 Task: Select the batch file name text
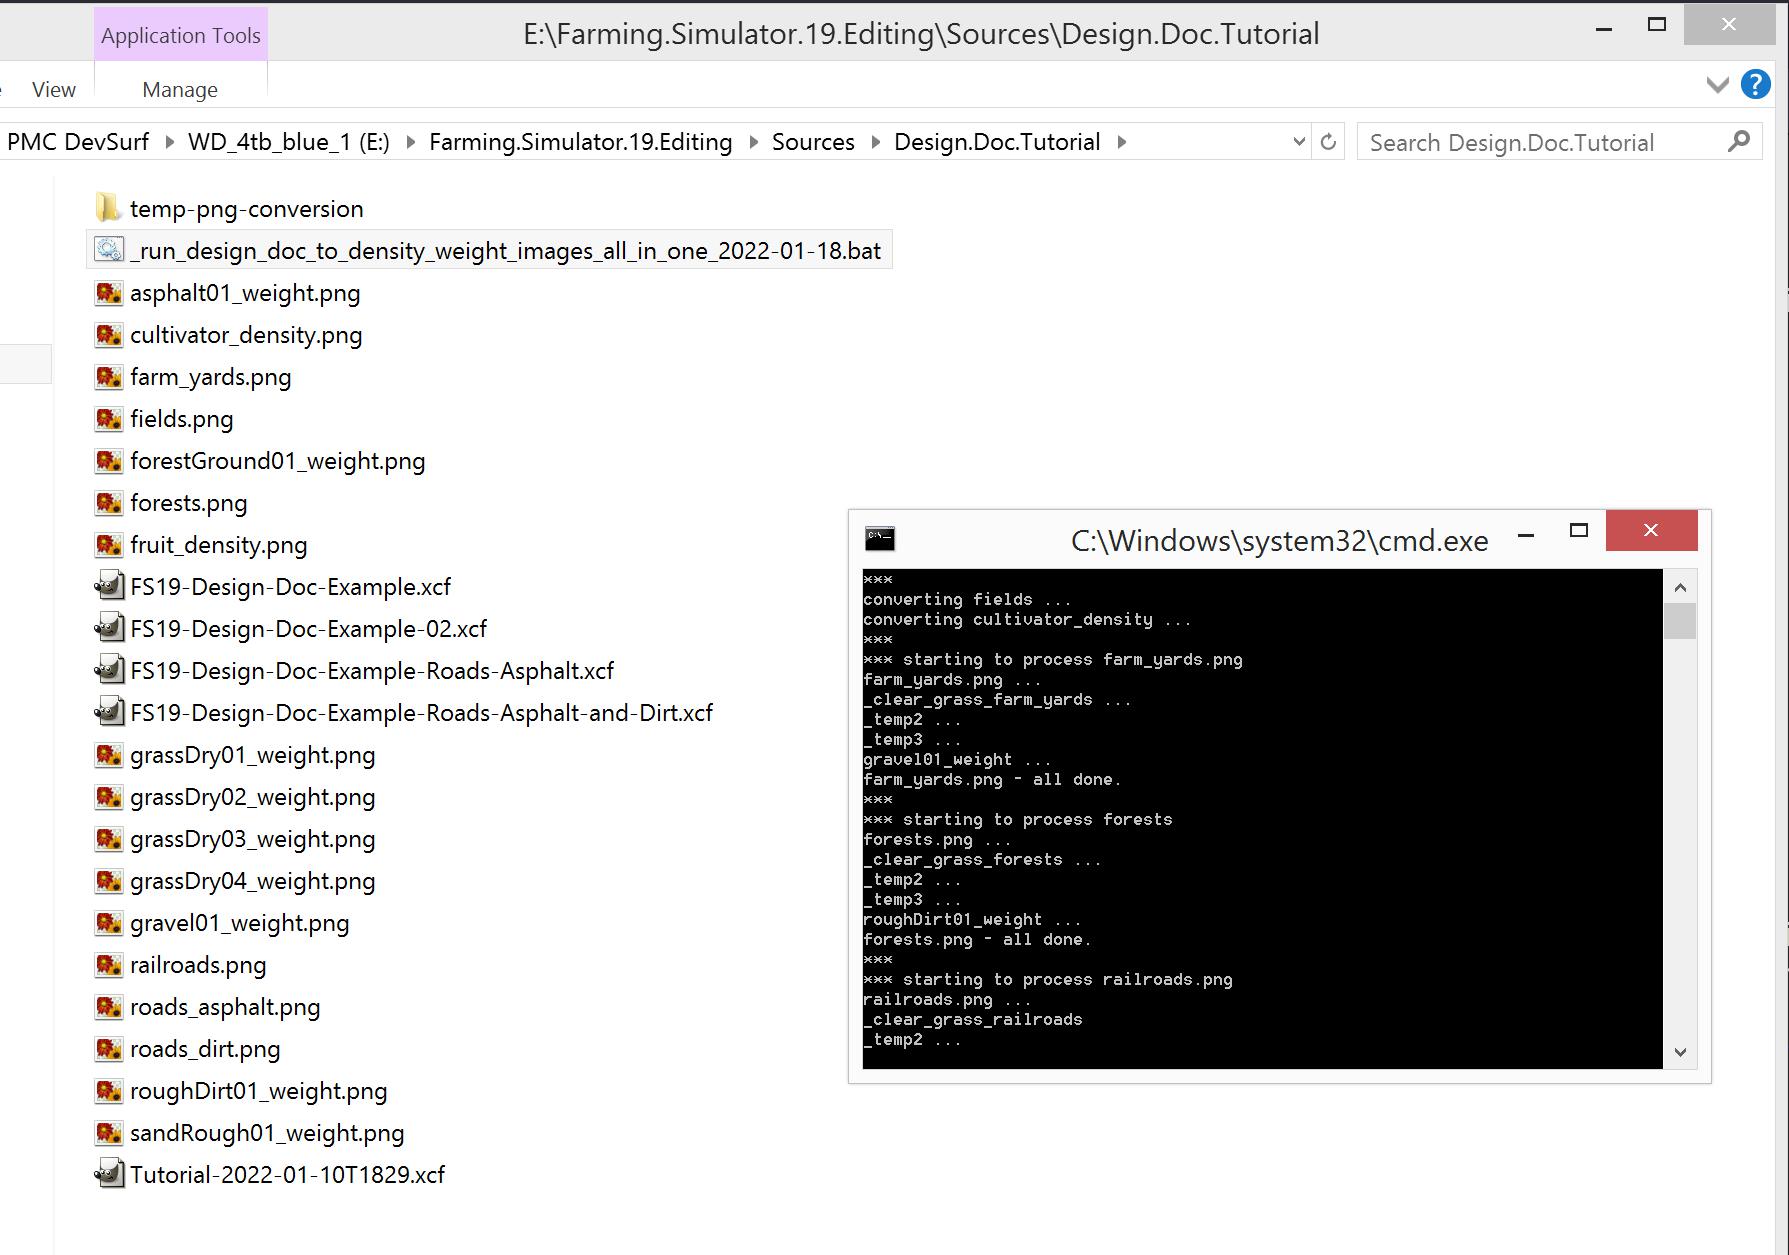505,250
